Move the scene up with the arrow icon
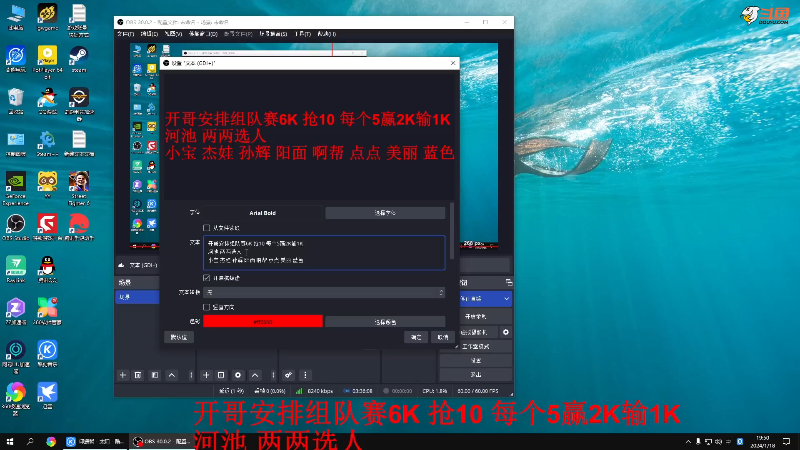Image resolution: width=800 pixels, height=450 pixels. pos(172,375)
